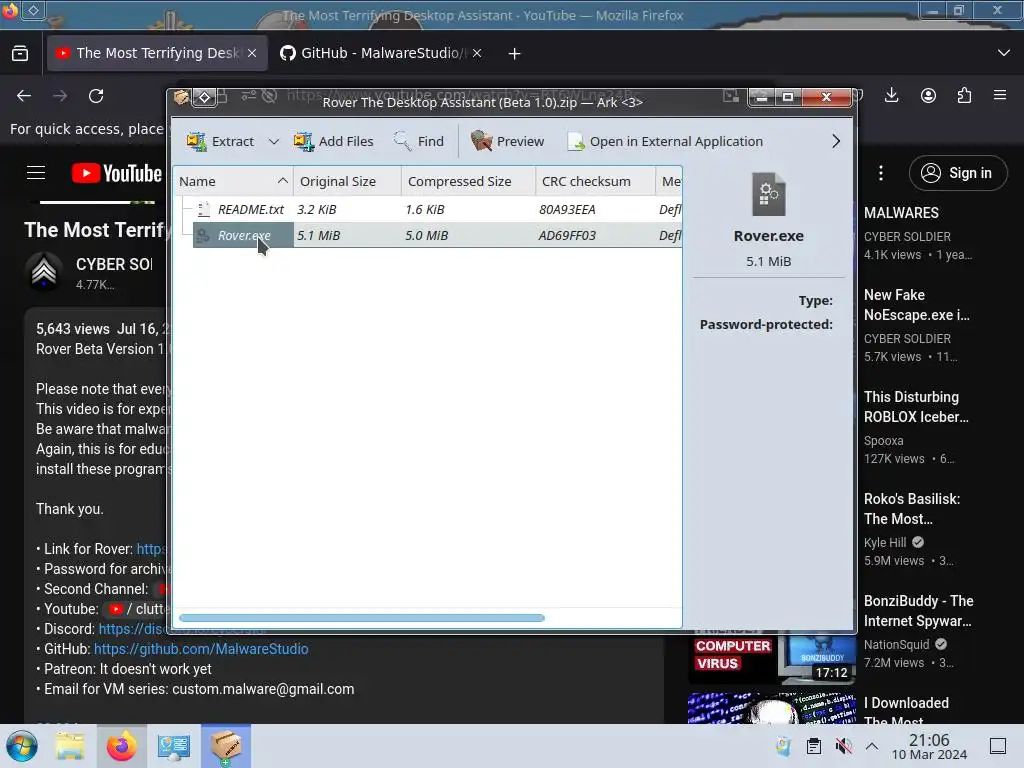This screenshot has height=768, width=1024.
Task: Open the system settings taskbar icon
Action: [173, 746]
